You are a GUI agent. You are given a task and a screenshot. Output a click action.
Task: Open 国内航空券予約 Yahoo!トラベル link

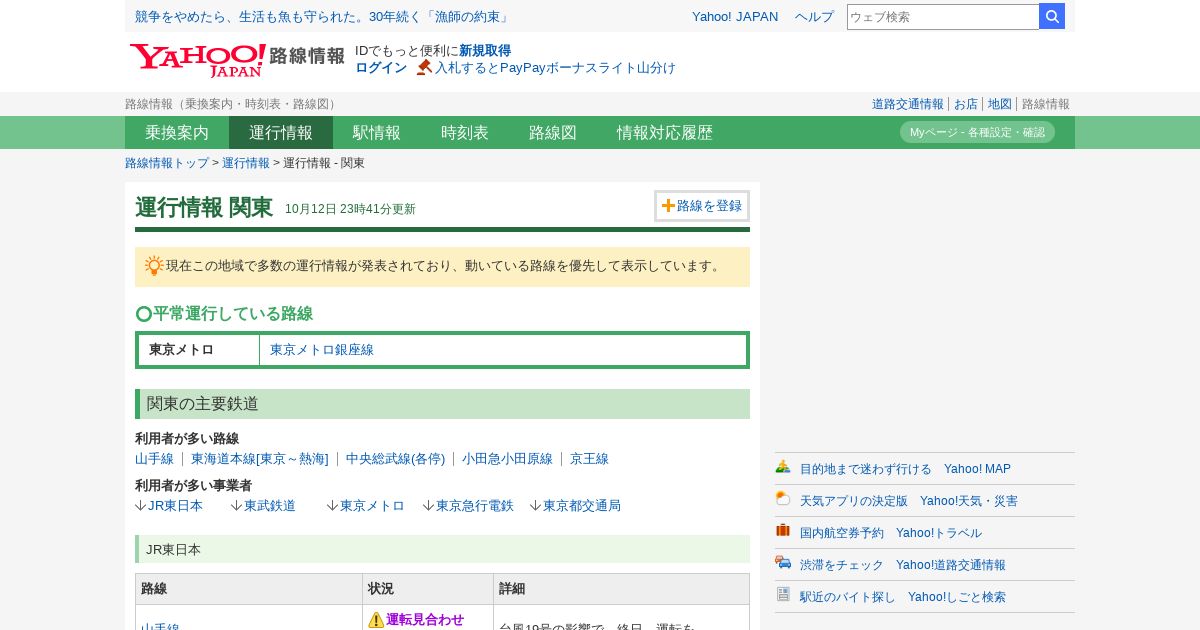tap(891, 533)
